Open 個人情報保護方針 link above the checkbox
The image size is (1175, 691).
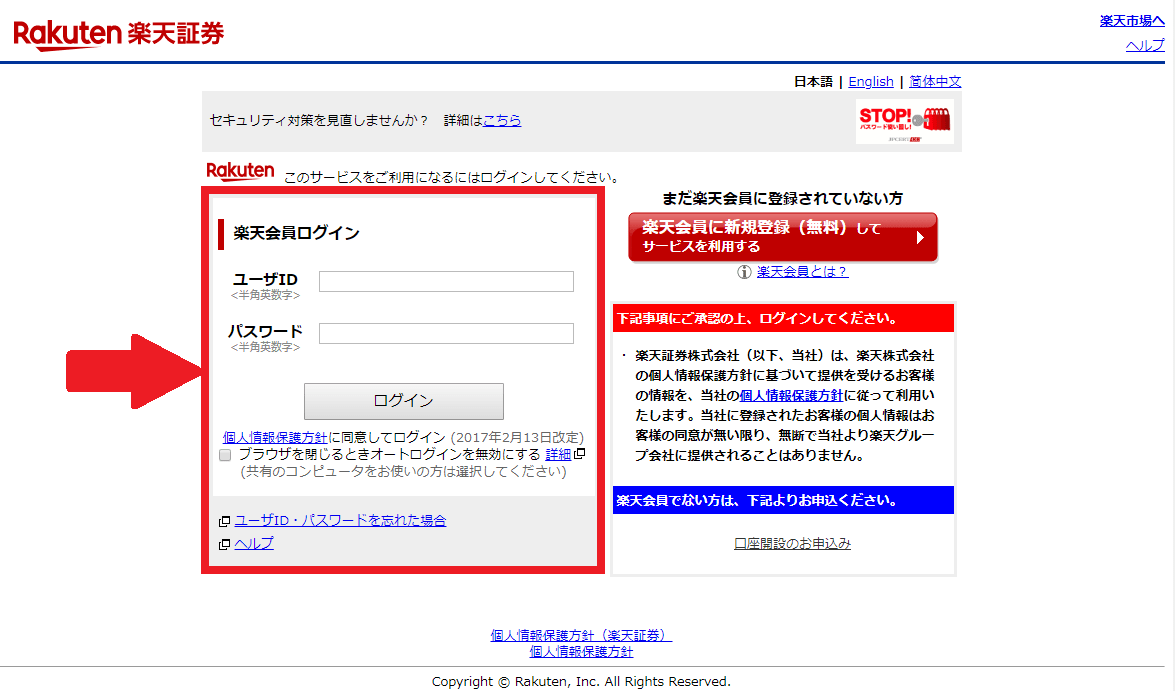point(275,437)
